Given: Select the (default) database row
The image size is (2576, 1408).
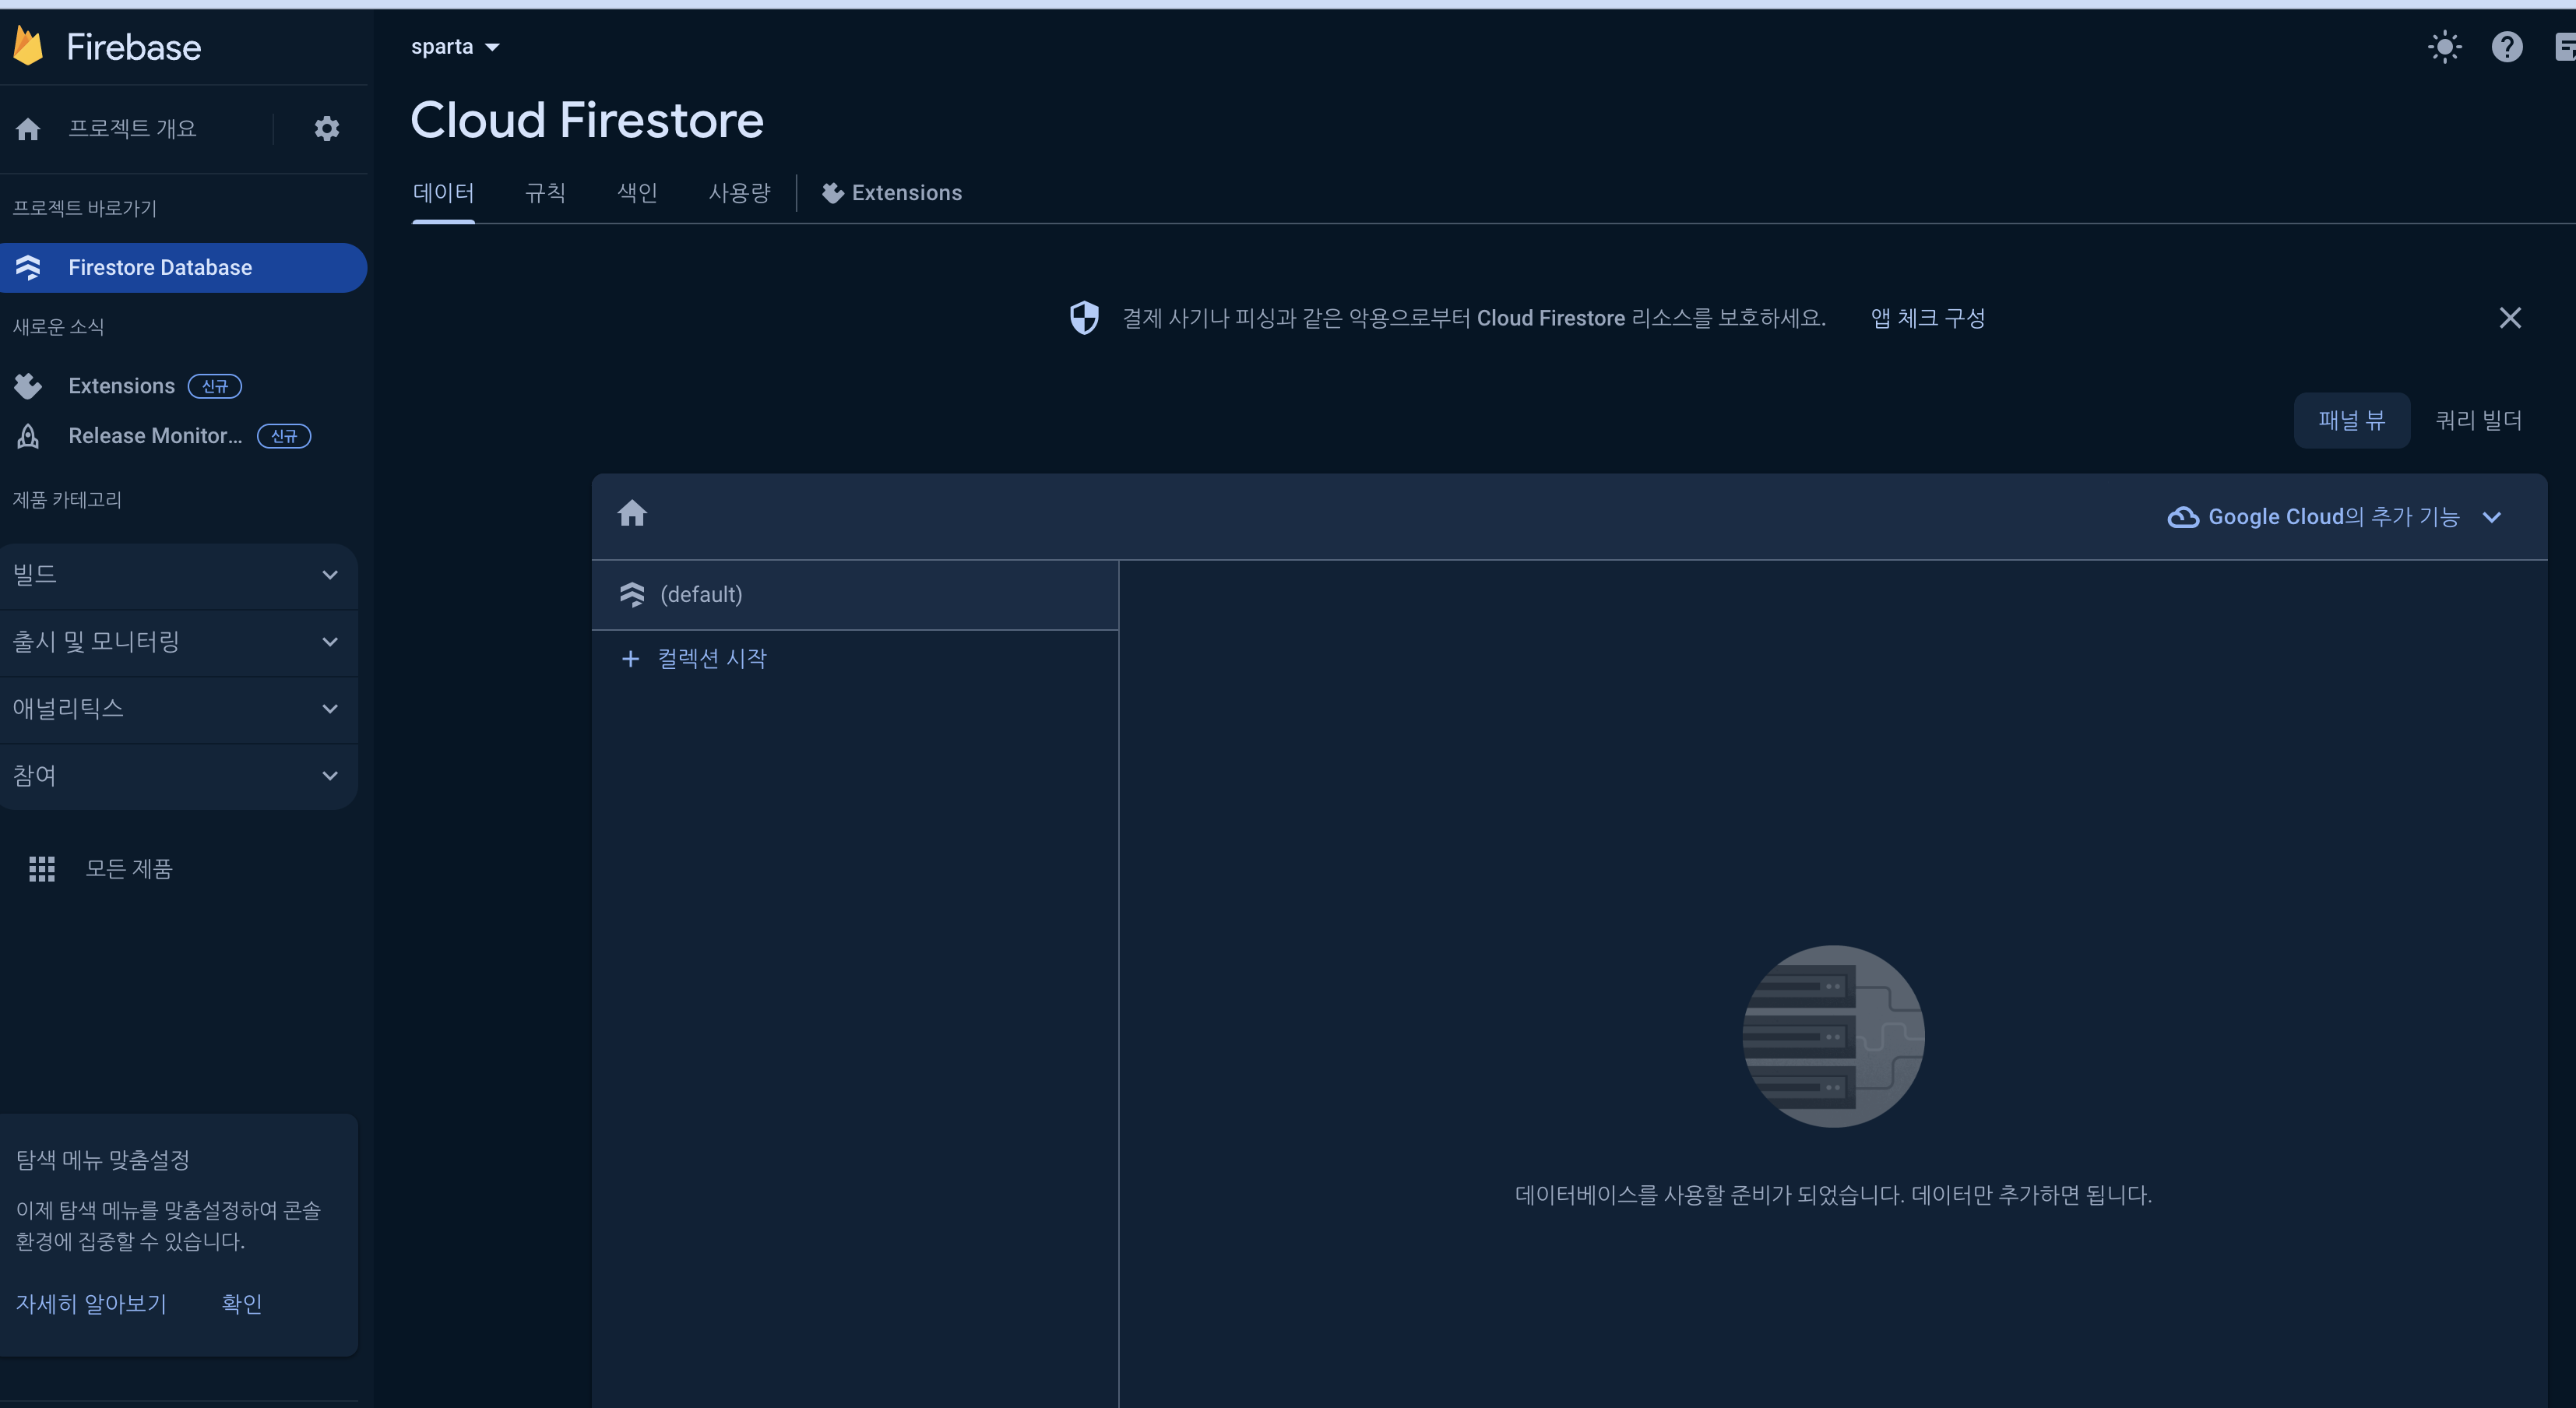Looking at the screenshot, I should 855,595.
